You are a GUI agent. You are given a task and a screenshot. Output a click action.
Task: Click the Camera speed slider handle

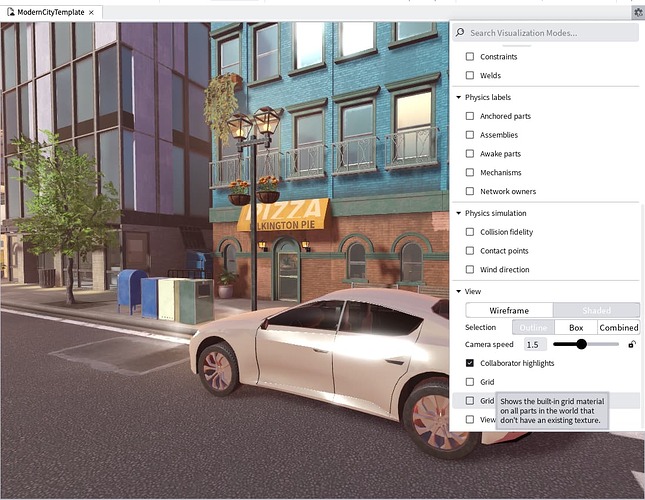pos(581,344)
